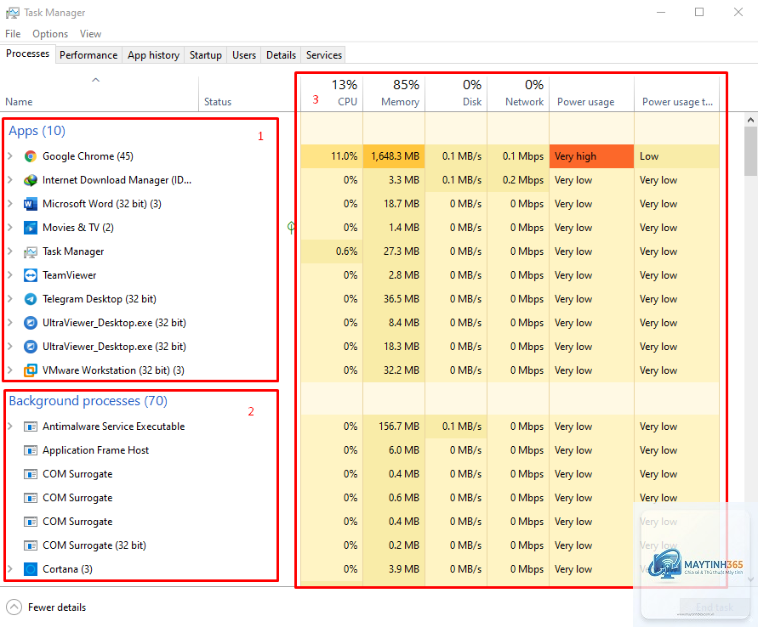Screen dimensions: 758x627
Task: Click the 27.3 MB Task Manager memory cell
Action: pyautogui.click(x=394, y=251)
